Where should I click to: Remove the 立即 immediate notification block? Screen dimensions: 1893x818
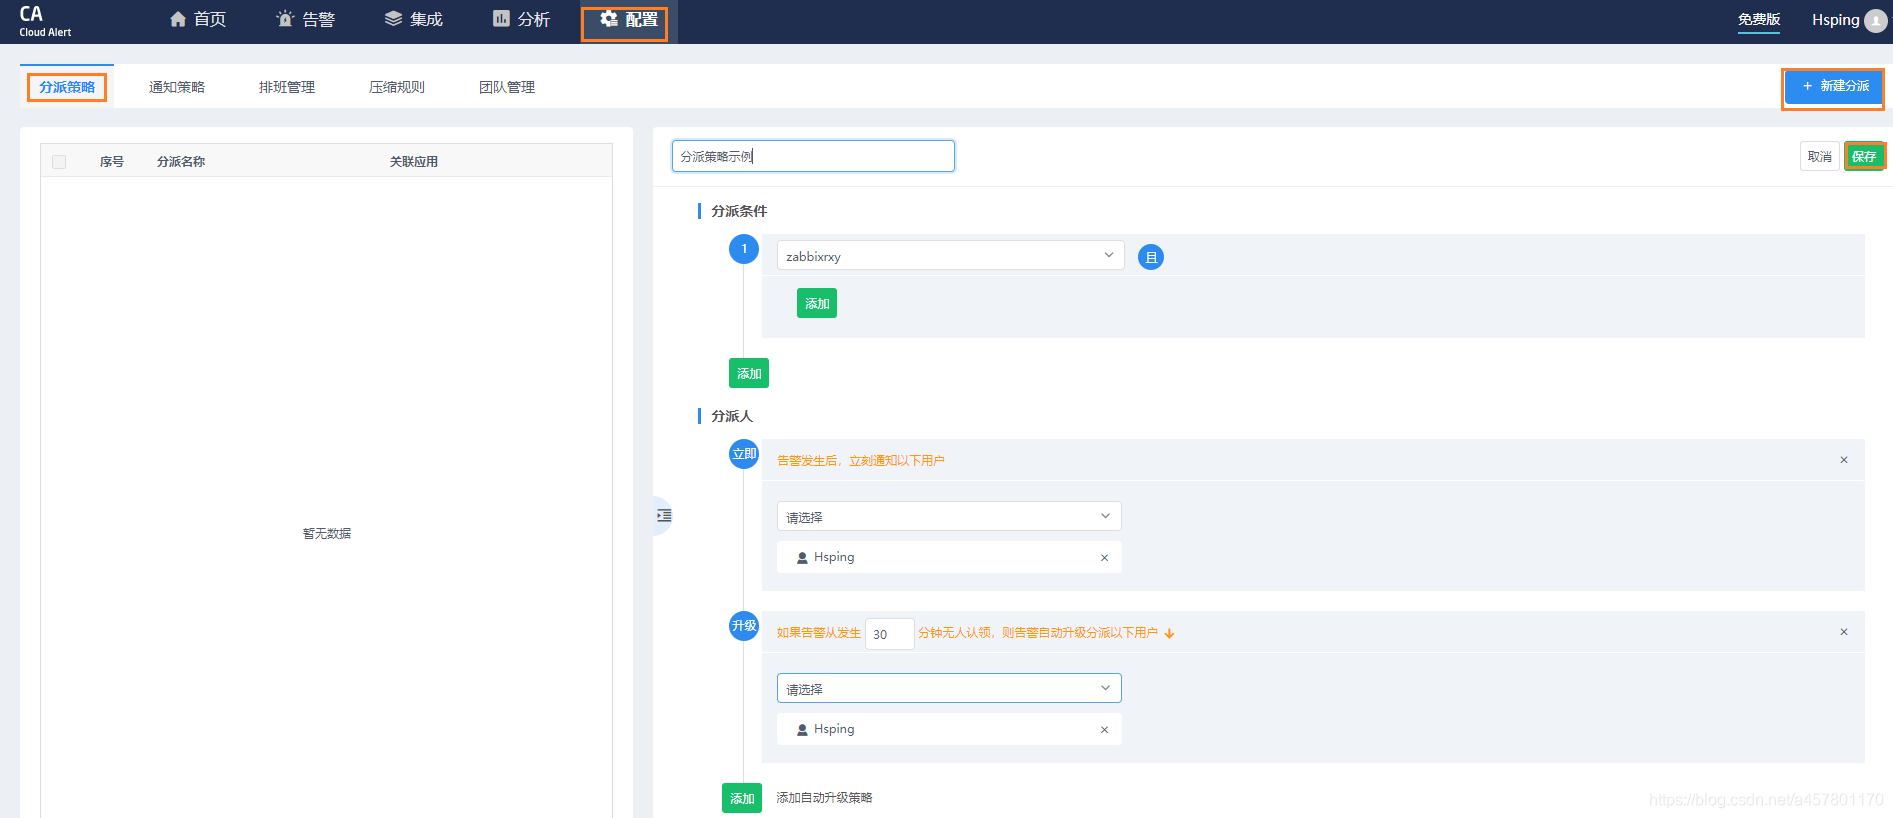[x=1844, y=460]
